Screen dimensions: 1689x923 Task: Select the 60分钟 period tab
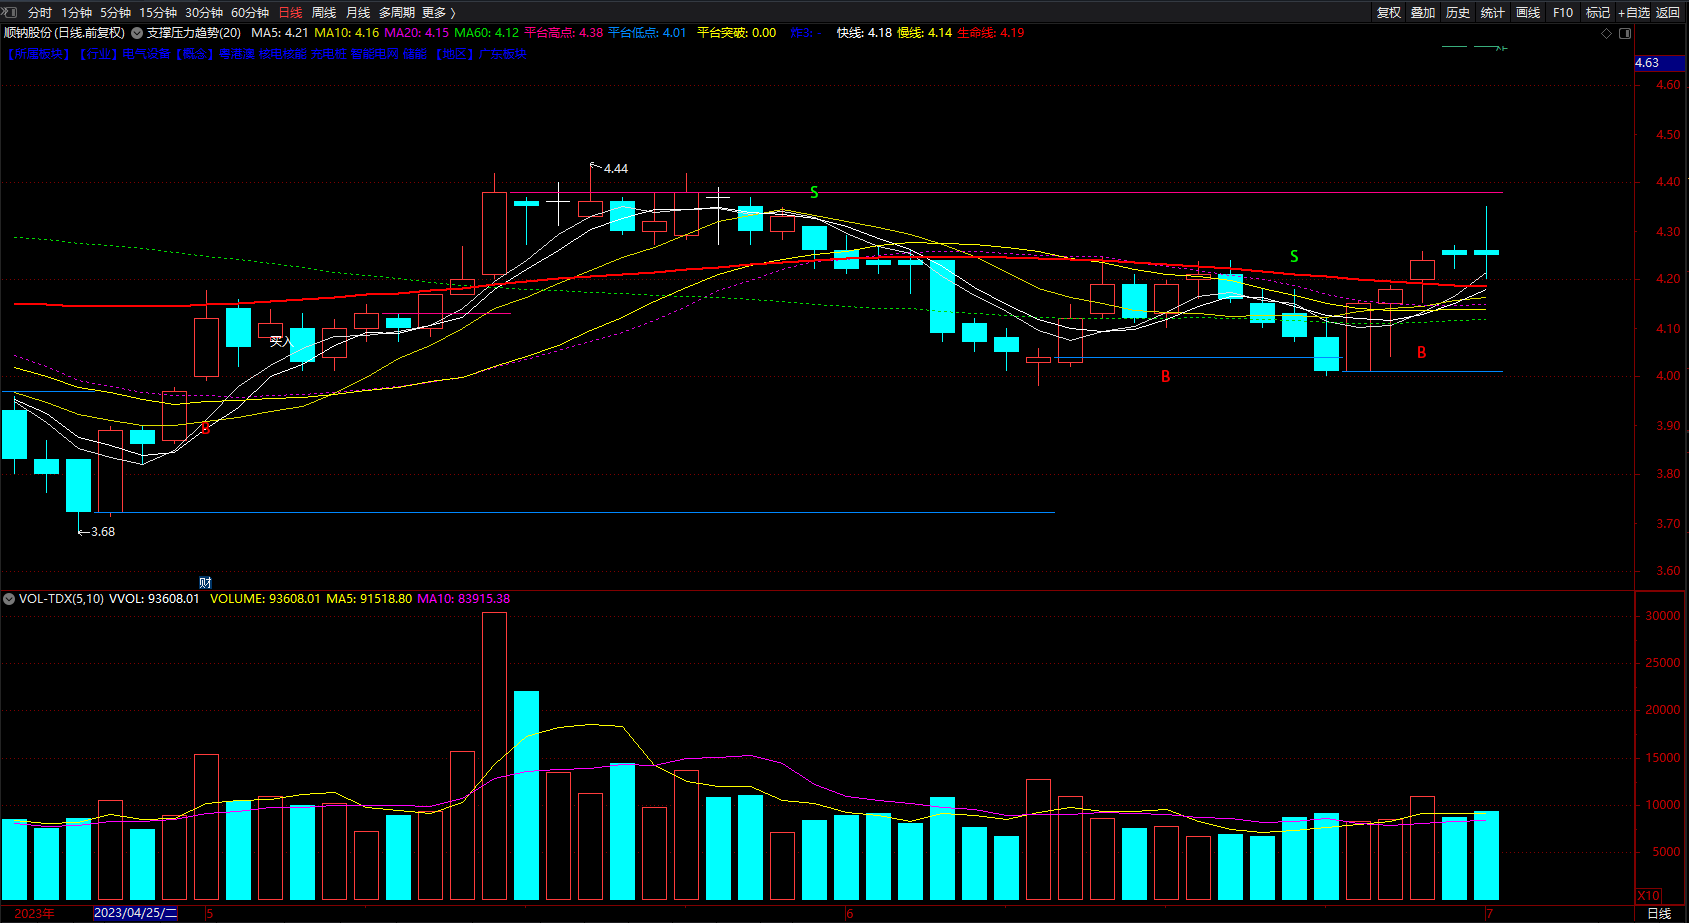pyautogui.click(x=250, y=12)
